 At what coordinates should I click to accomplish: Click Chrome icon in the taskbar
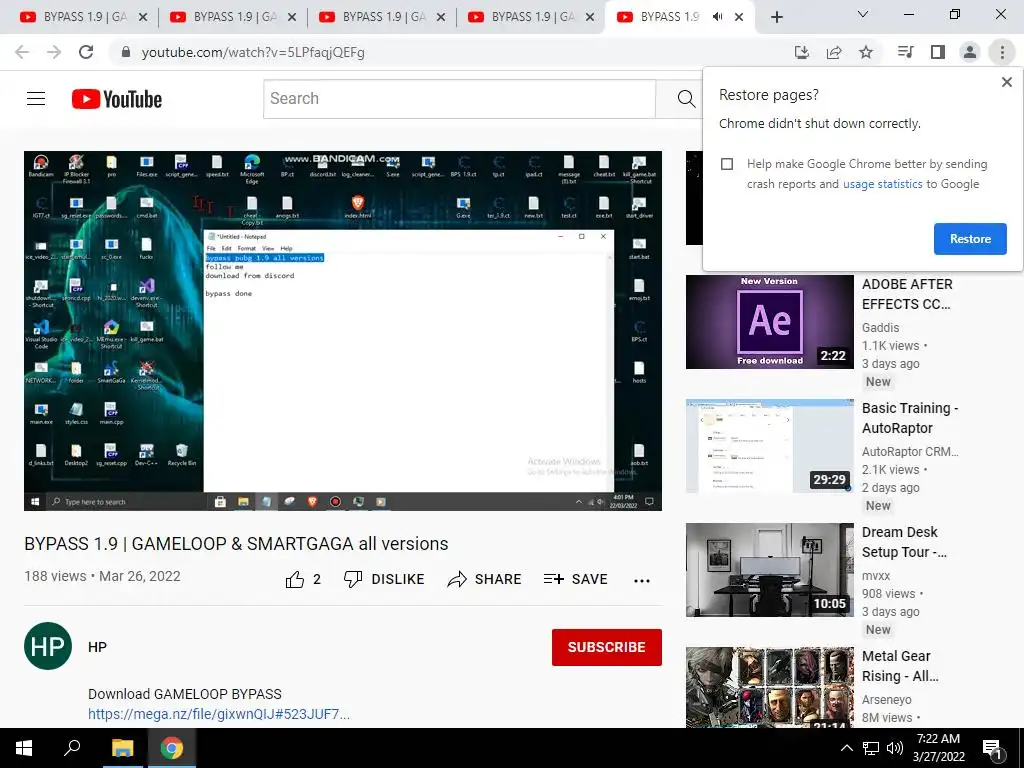click(x=172, y=748)
